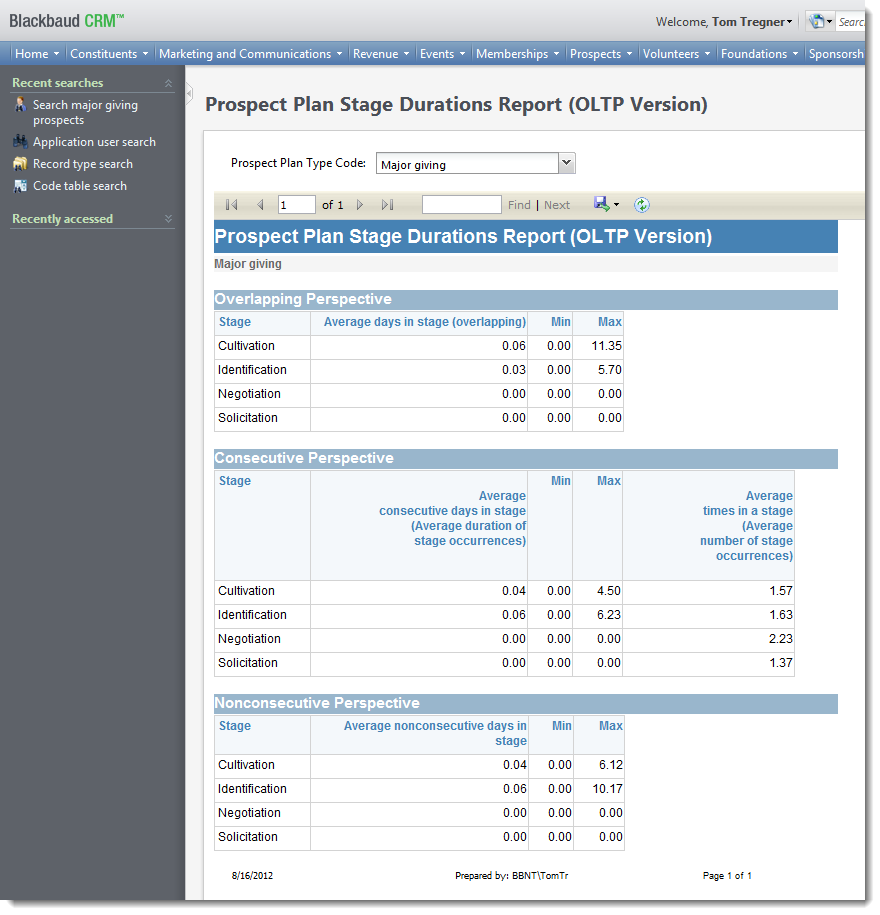This screenshot has height=915, width=880.
Task: Click 'Prepared by: BBNT\TomTr' footer text
Action: 512,876
